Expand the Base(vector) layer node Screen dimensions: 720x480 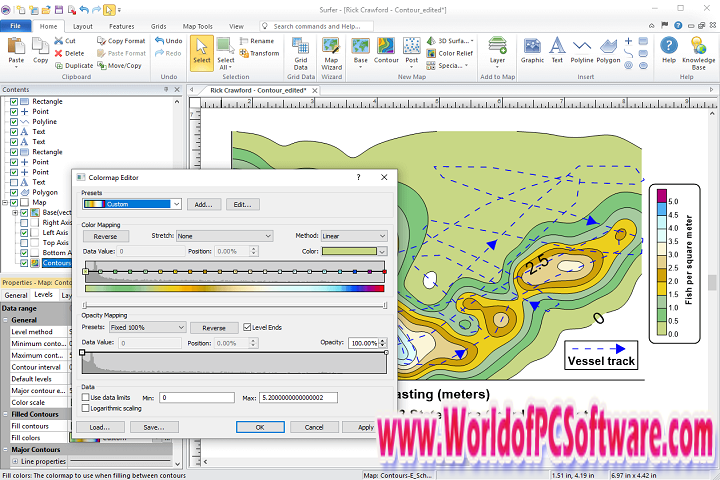[15, 213]
